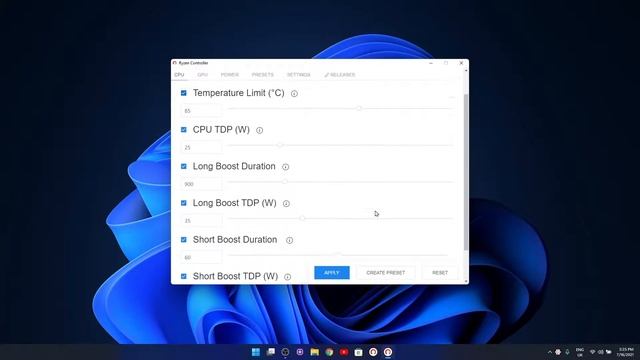This screenshot has height=360, width=640.
Task: Open the SETTINGS tab
Action: point(298,75)
